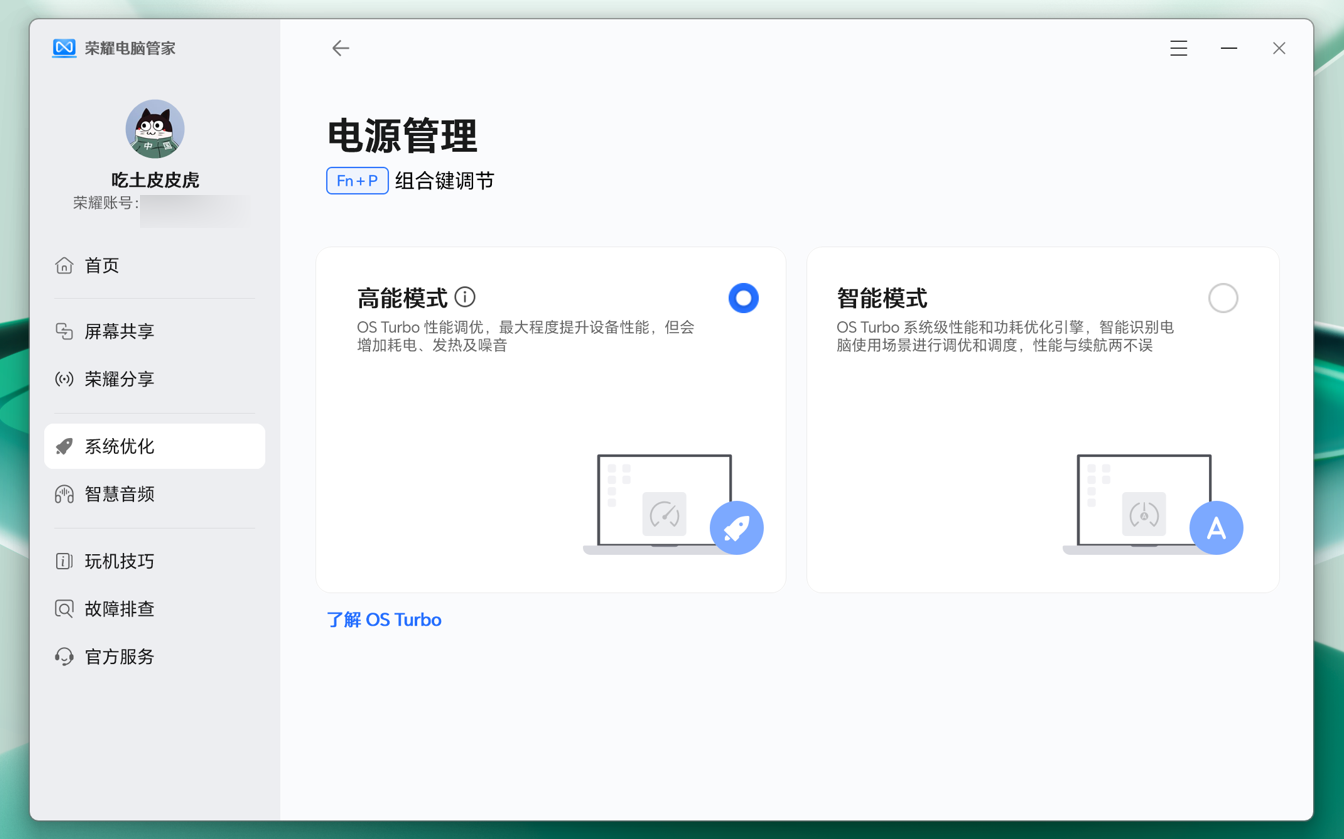Click the 电源管理 page title
The image size is (1344, 839).
point(403,136)
